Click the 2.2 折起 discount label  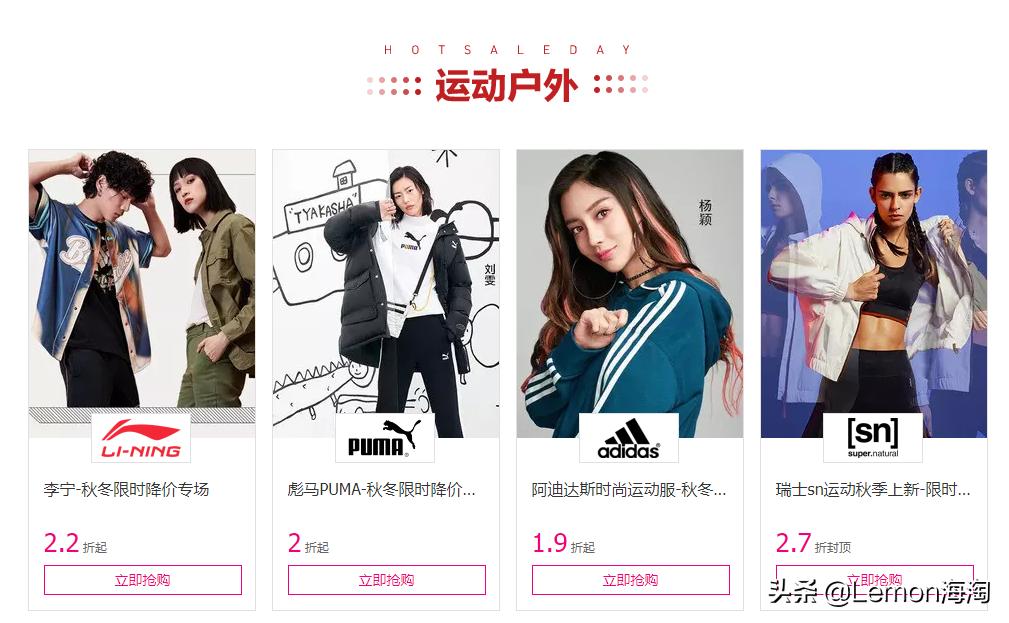(x=75, y=544)
